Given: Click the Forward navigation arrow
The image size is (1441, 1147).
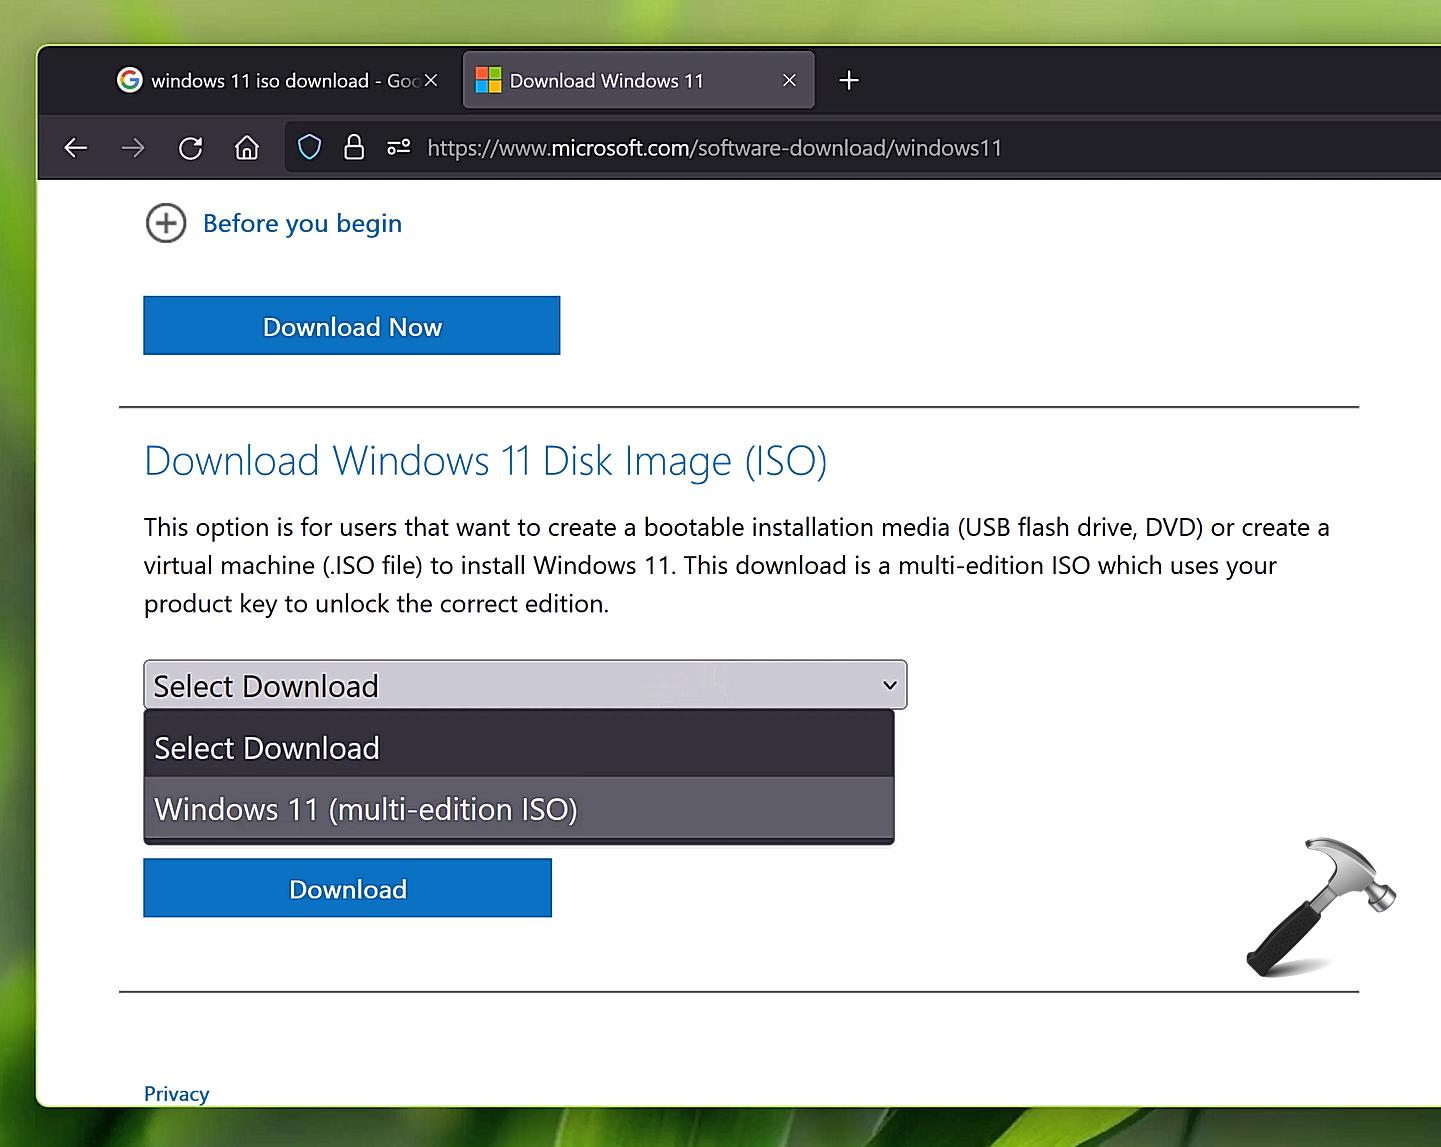Looking at the screenshot, I should pyautogui.click(x=133, y=148).
